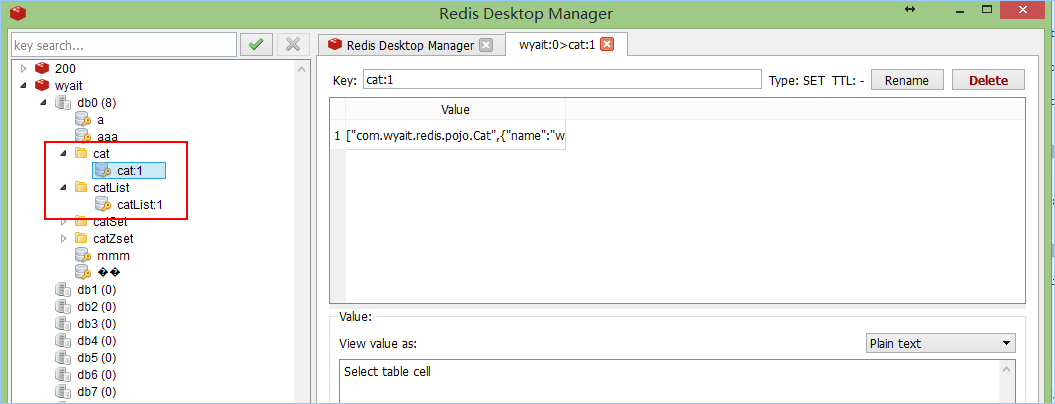The image size is (1055, 404).
Task: Click the database icon next to db5 (0)
Action: click(x=63, y=358)
